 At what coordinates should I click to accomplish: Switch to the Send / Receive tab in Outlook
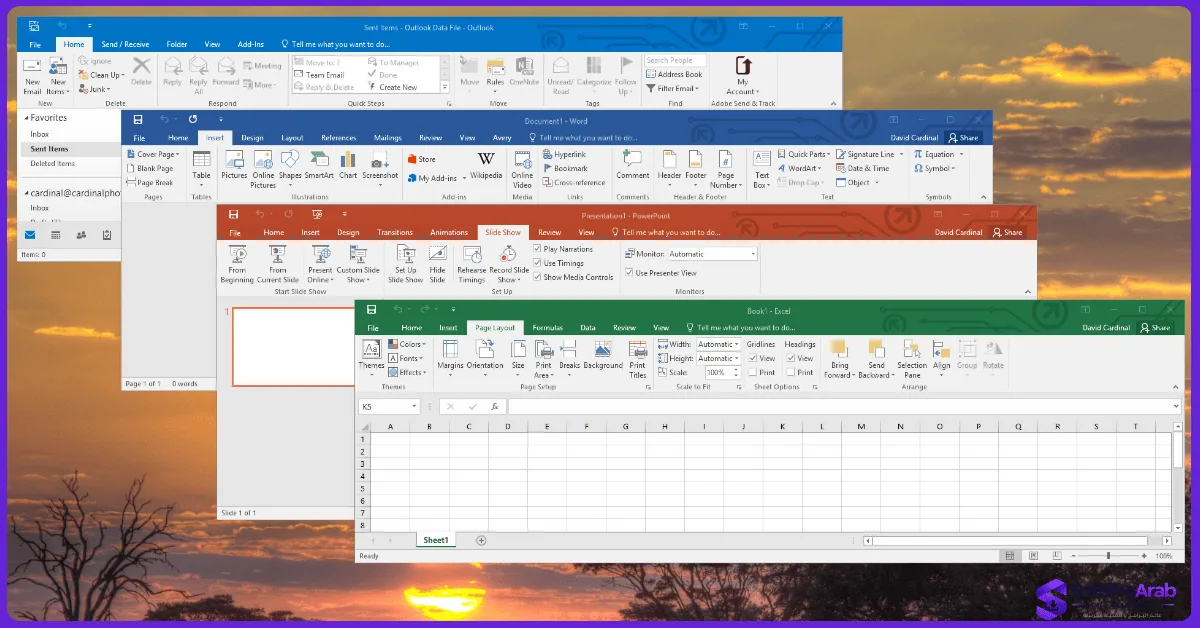pyautogui.click(x=125, y=44)
